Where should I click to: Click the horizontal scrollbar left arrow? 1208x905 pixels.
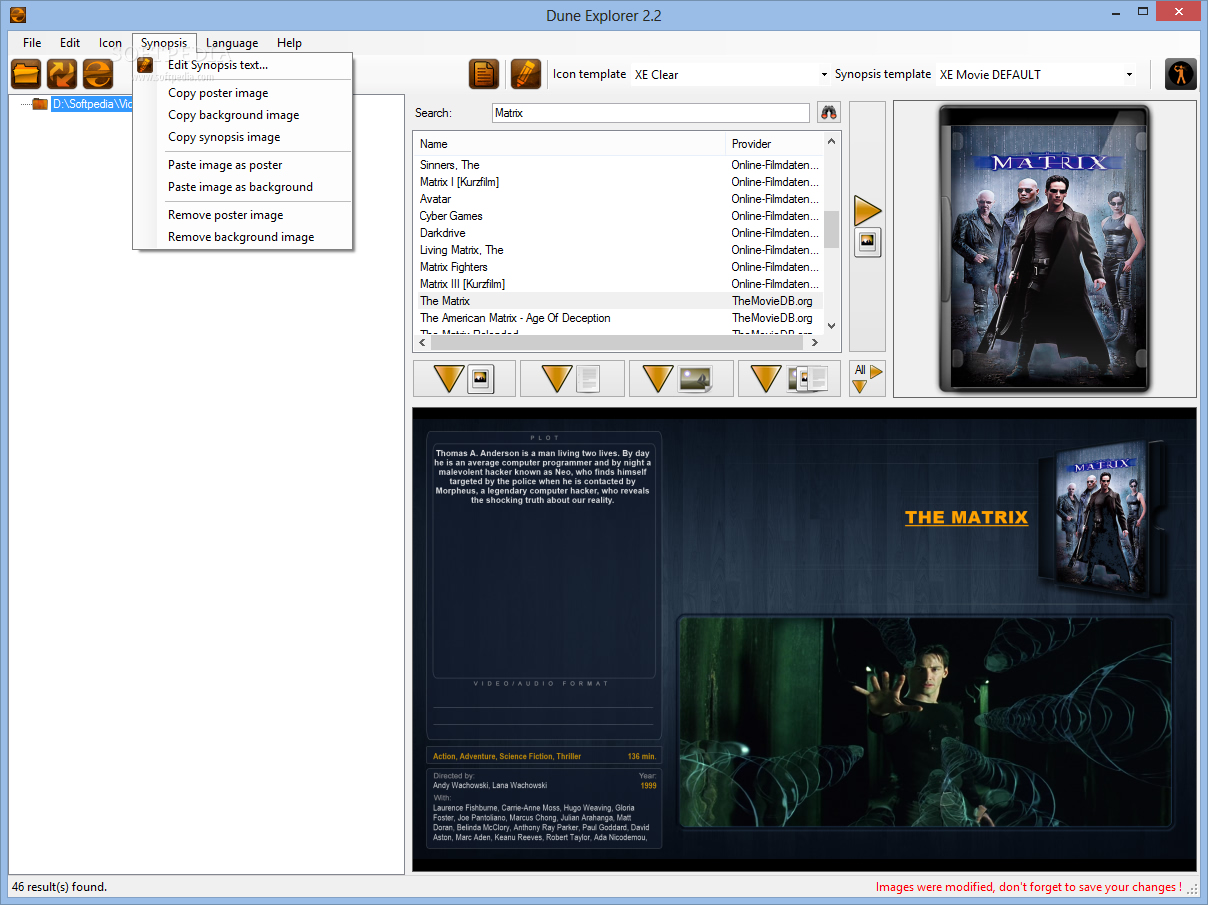click(422, 343)
